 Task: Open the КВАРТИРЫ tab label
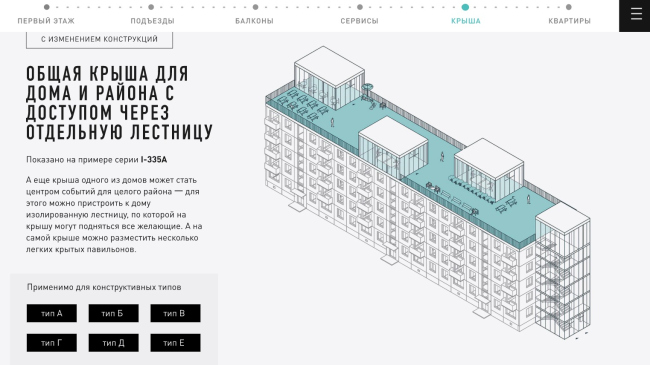(570, 21)
